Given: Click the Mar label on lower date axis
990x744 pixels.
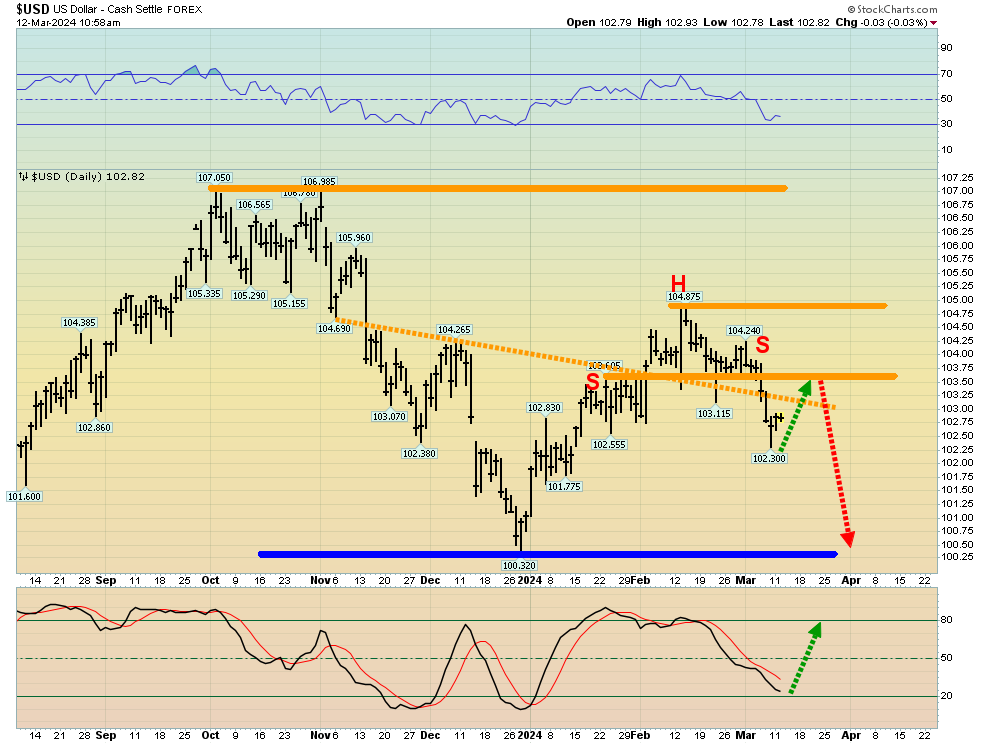Looking at the screenshot, I should pos(746,735).
